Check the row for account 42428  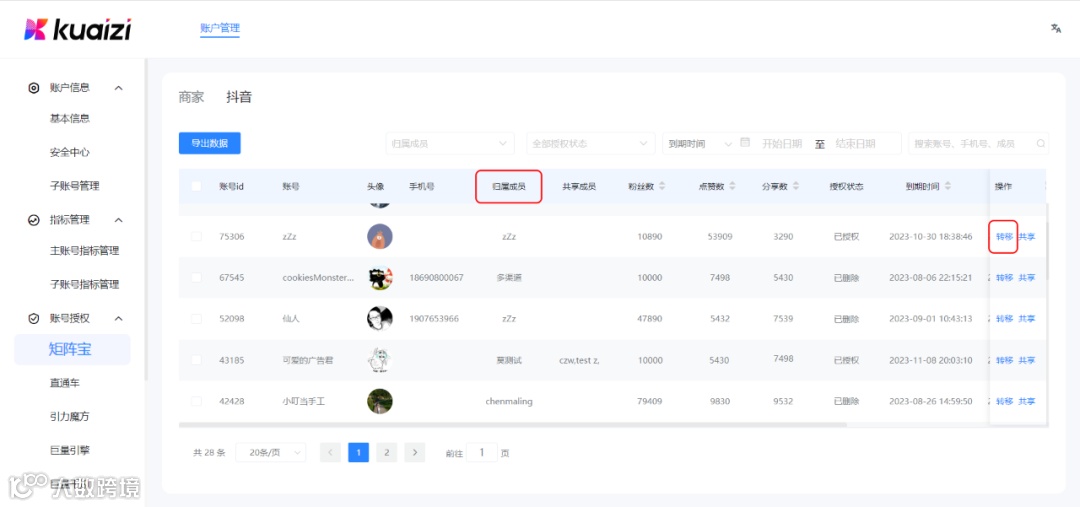[196, 401]
